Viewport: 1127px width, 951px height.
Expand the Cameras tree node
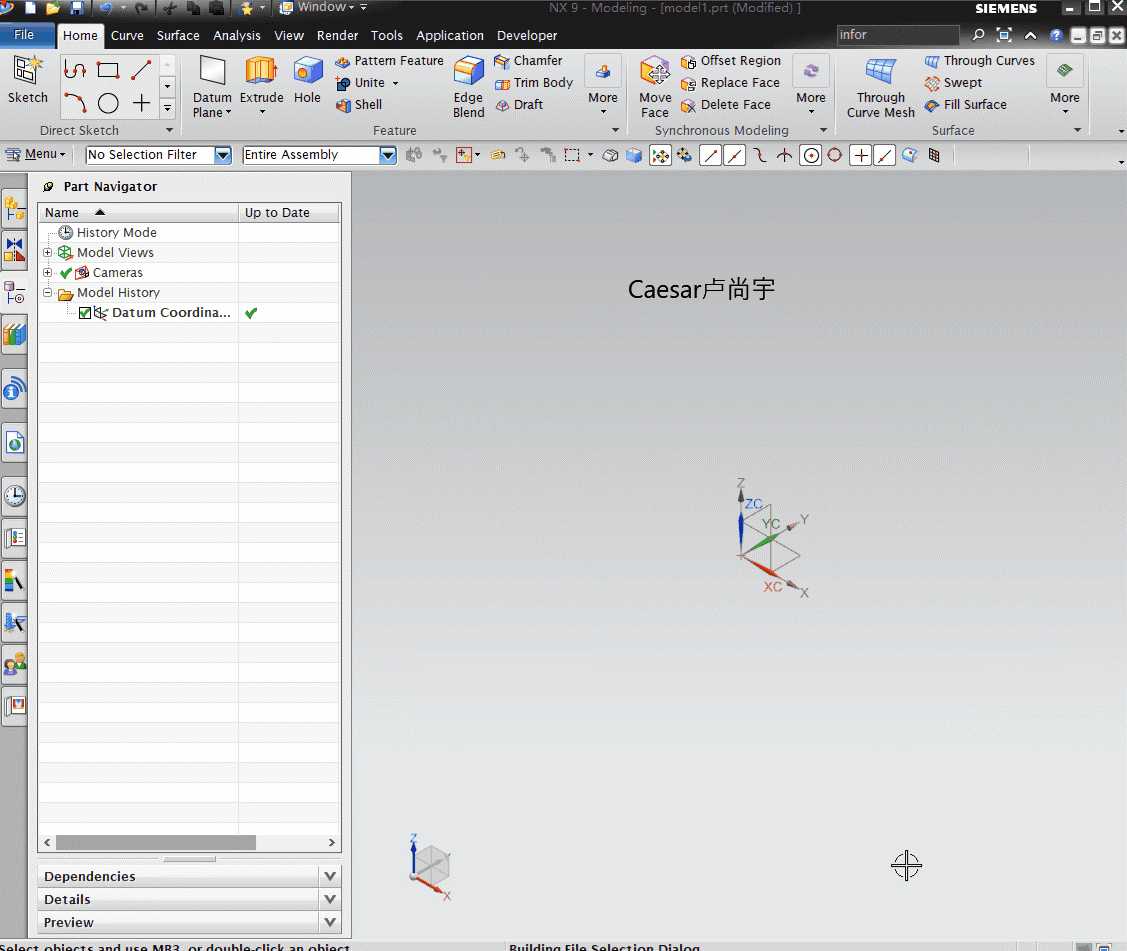[47, 272]
